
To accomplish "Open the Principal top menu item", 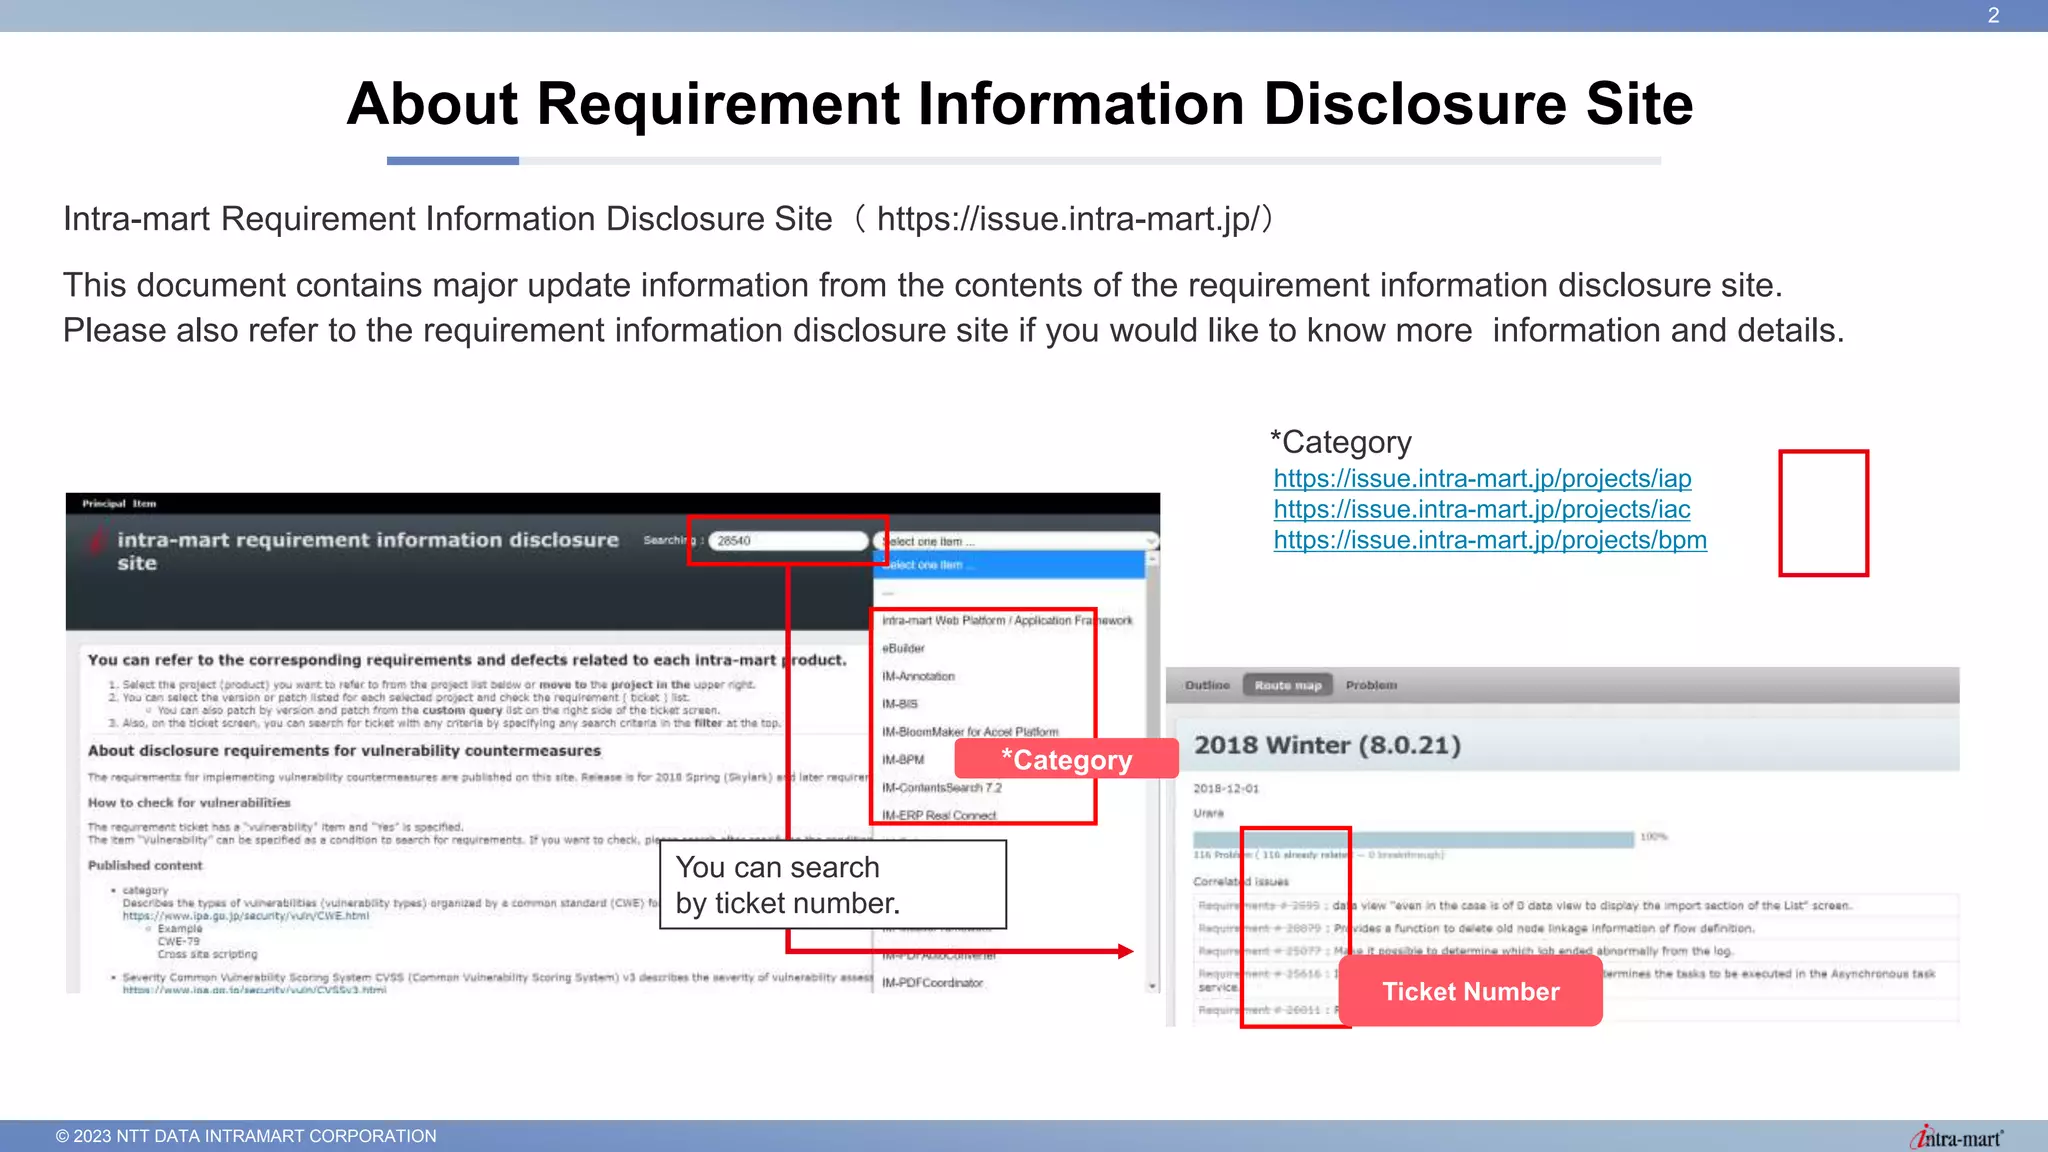I will pyautogui.click(x=103, y=504).
